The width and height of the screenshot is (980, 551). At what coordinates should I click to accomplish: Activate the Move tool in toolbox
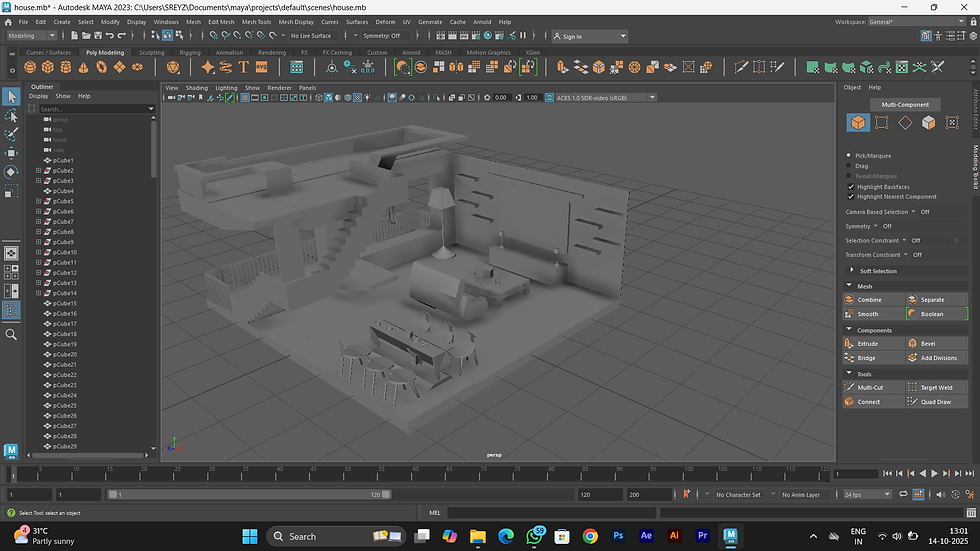(11, 153)
